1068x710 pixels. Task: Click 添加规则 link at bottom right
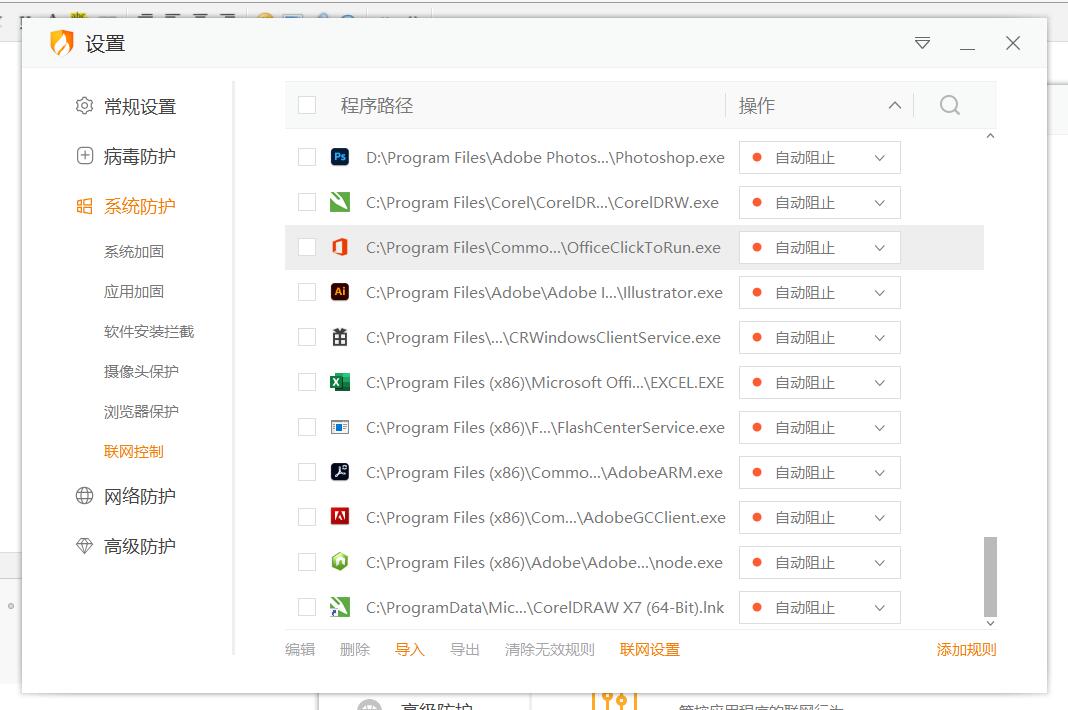point(966,649)
